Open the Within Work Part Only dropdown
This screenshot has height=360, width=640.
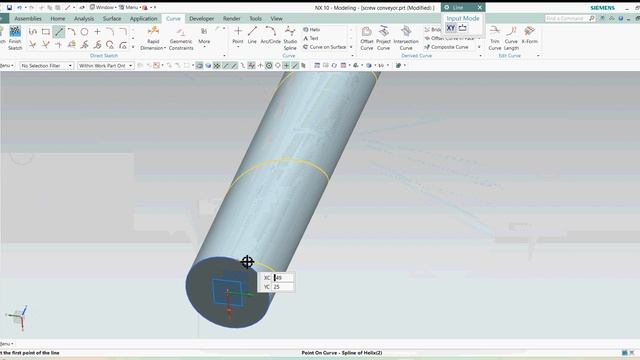click(106, 65)
